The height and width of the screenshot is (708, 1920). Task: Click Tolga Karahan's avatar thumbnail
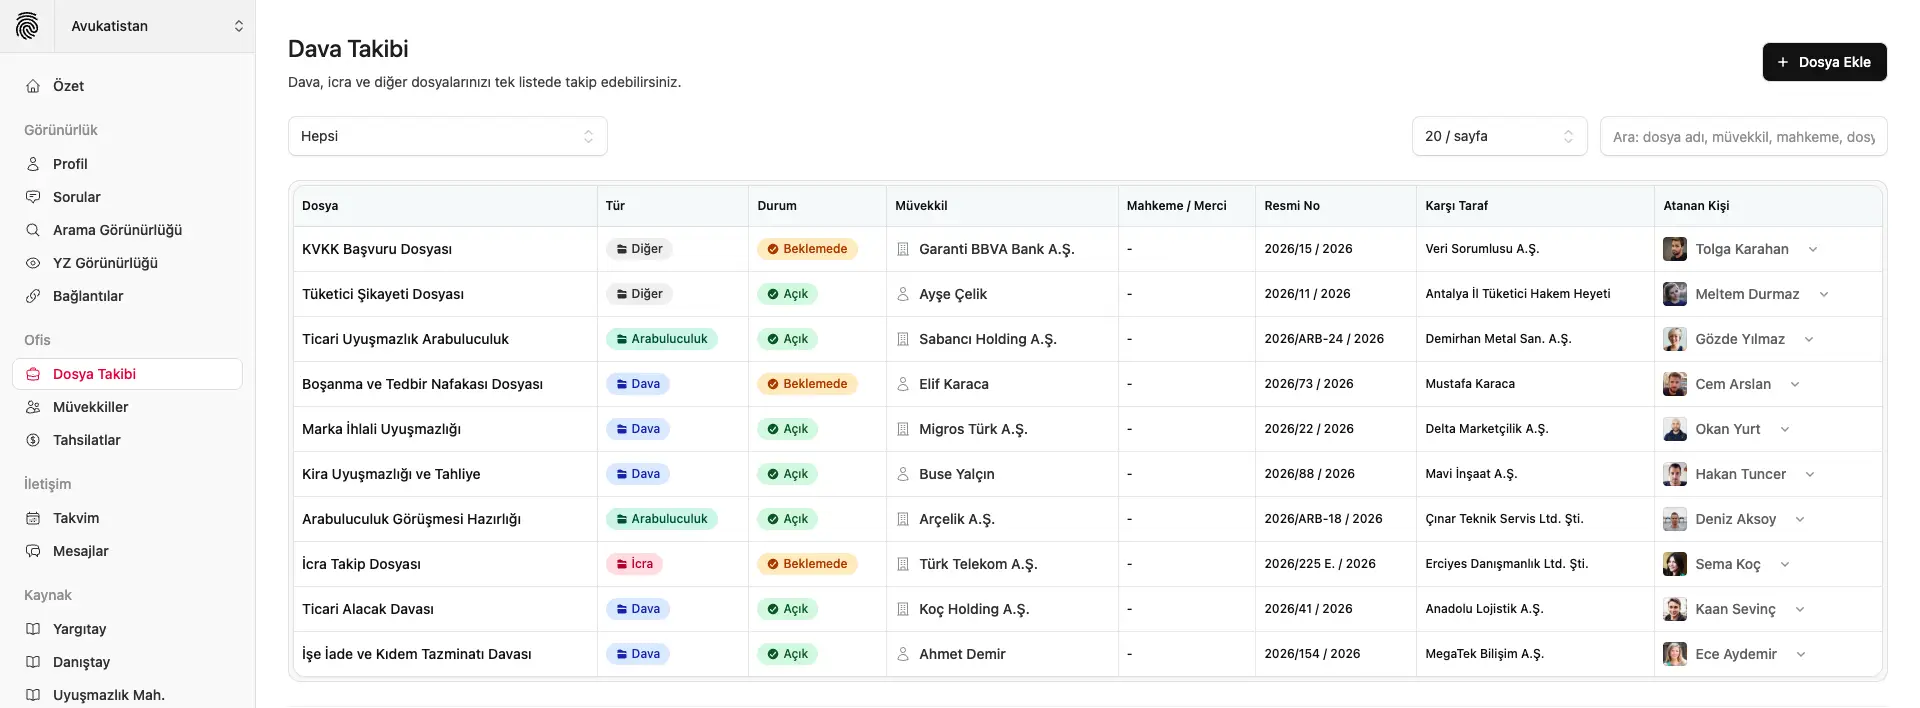pos(1674,249)
